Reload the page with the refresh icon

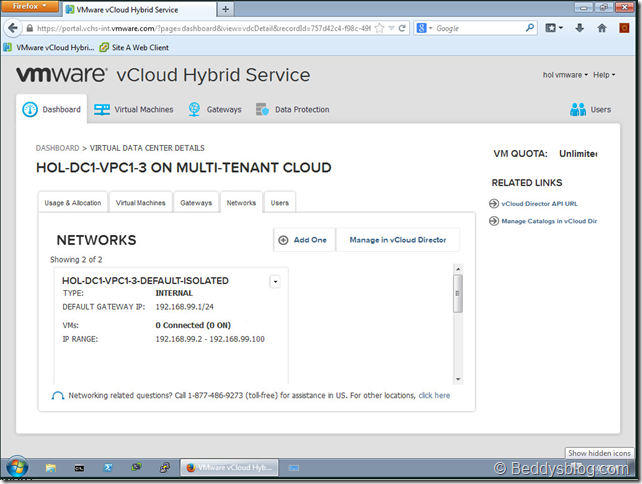click(402, 28)
